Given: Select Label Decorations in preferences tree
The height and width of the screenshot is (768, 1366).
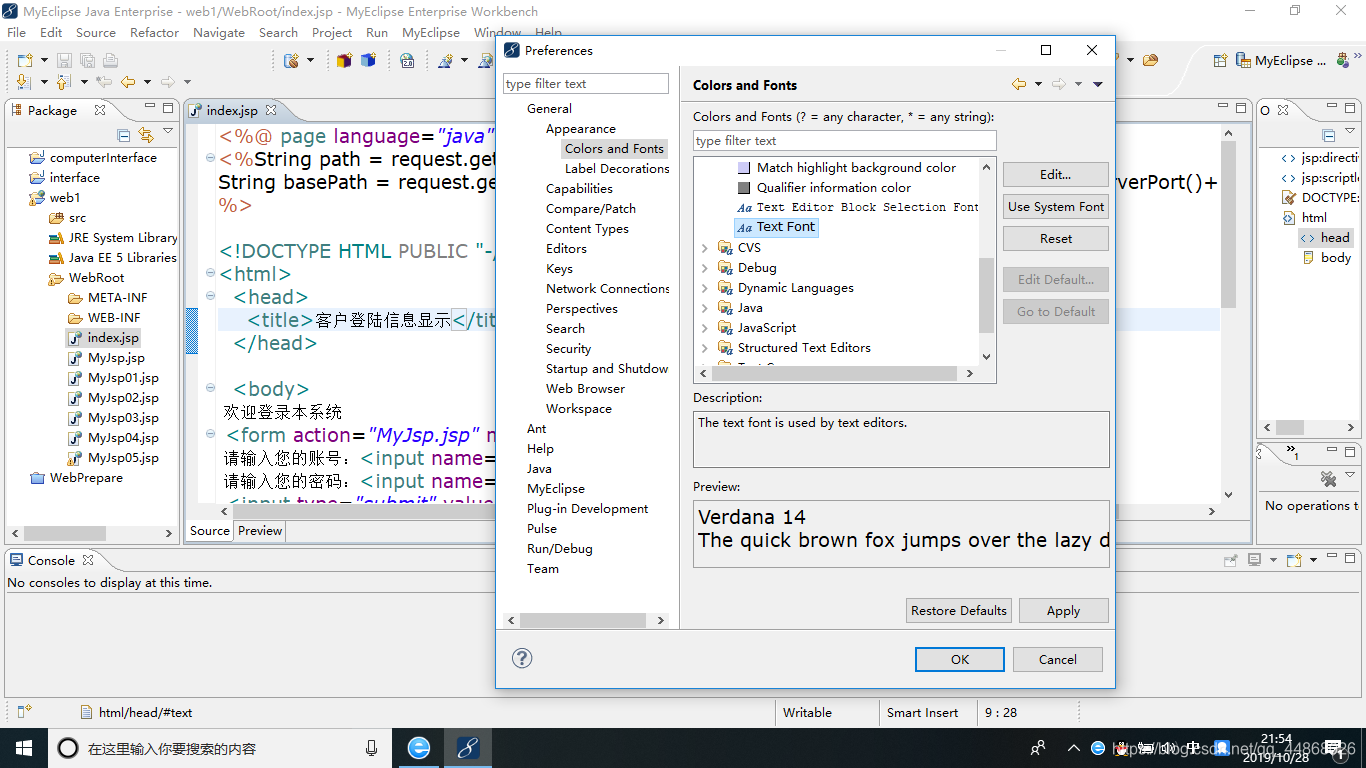Looking at the screenshot, I should click(x=617, y=169).
